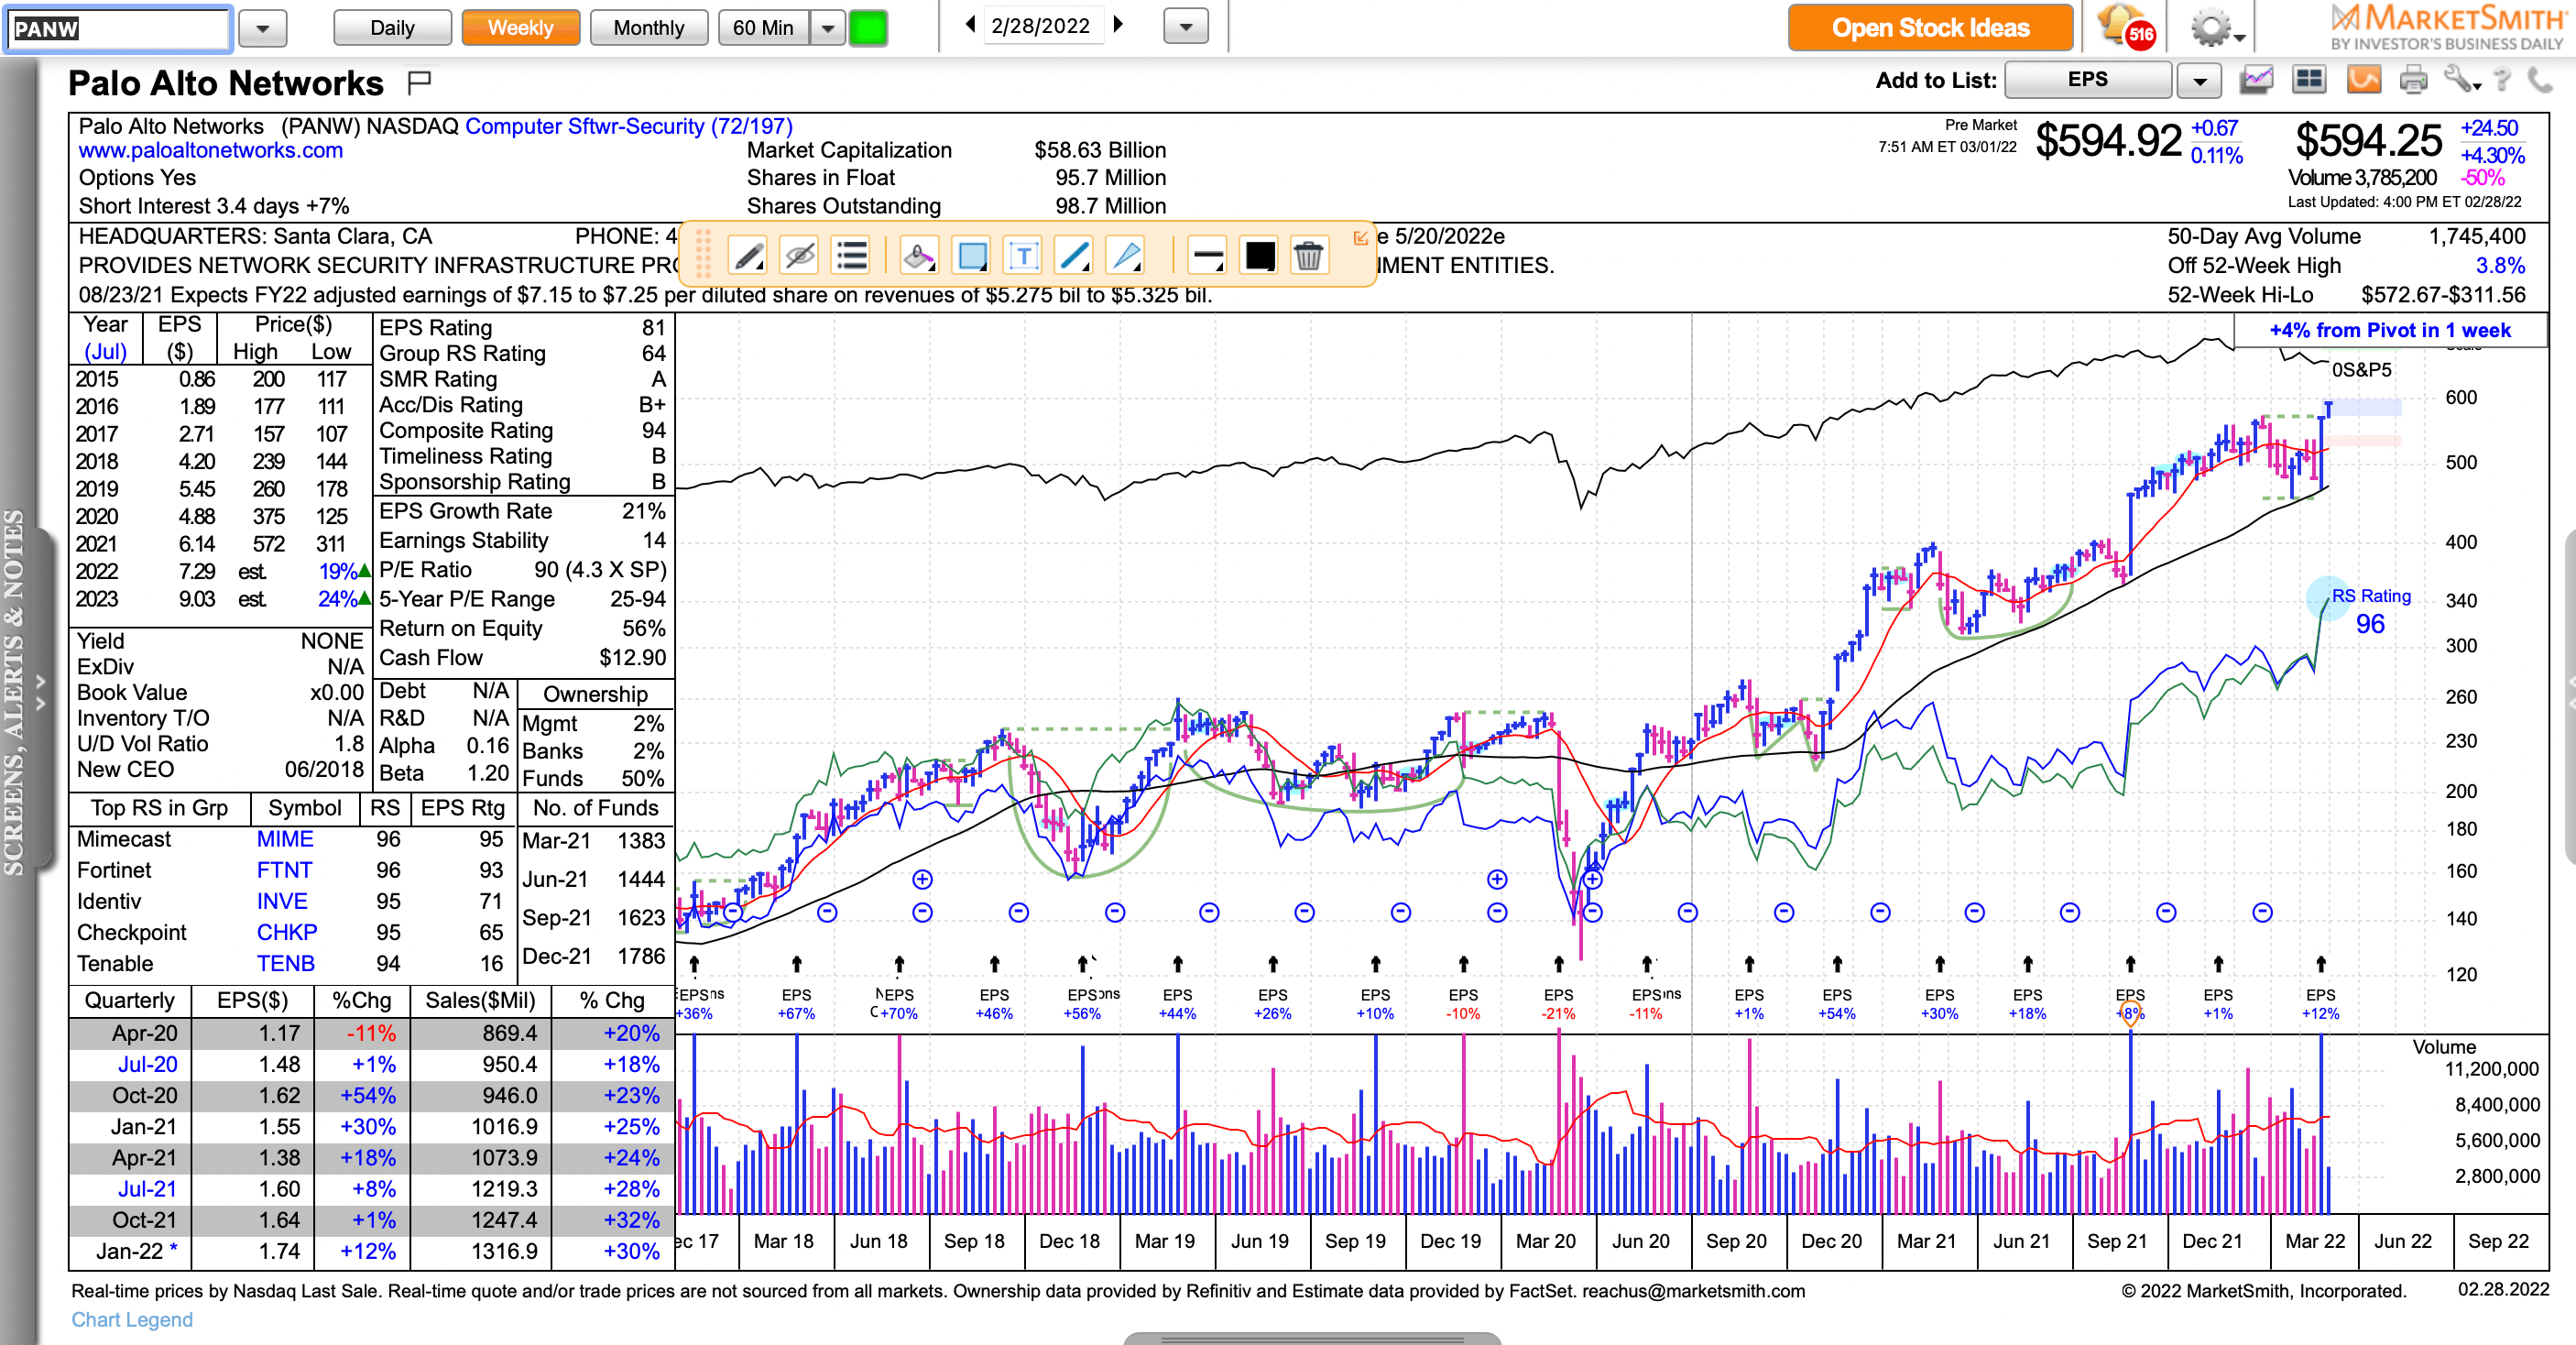Click the PANW symbol input field
2576x1345 pixels.
click(x=118, y=28)
